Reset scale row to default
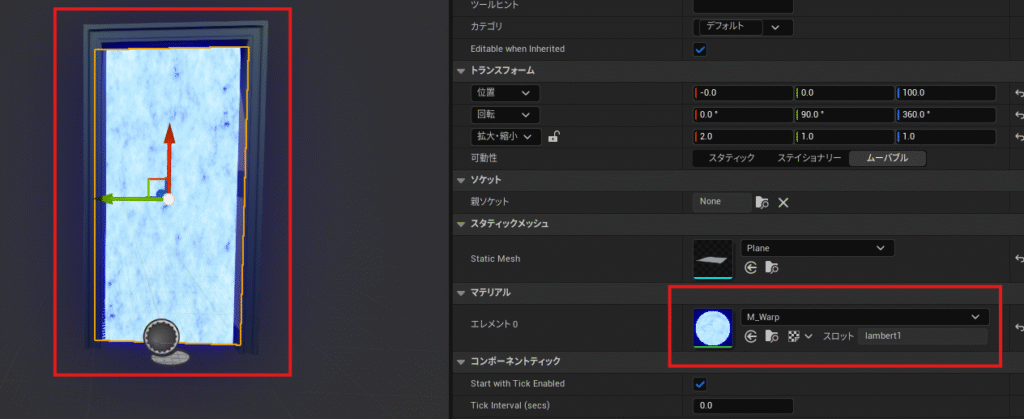The height and width of the screenshot is (419, 1024). point(1019,137)
